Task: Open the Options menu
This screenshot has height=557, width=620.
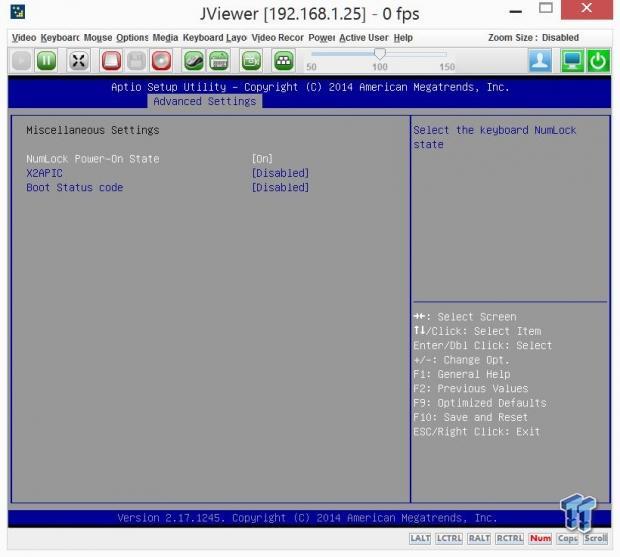Action: pyautogui.click(x=132, y=38)
